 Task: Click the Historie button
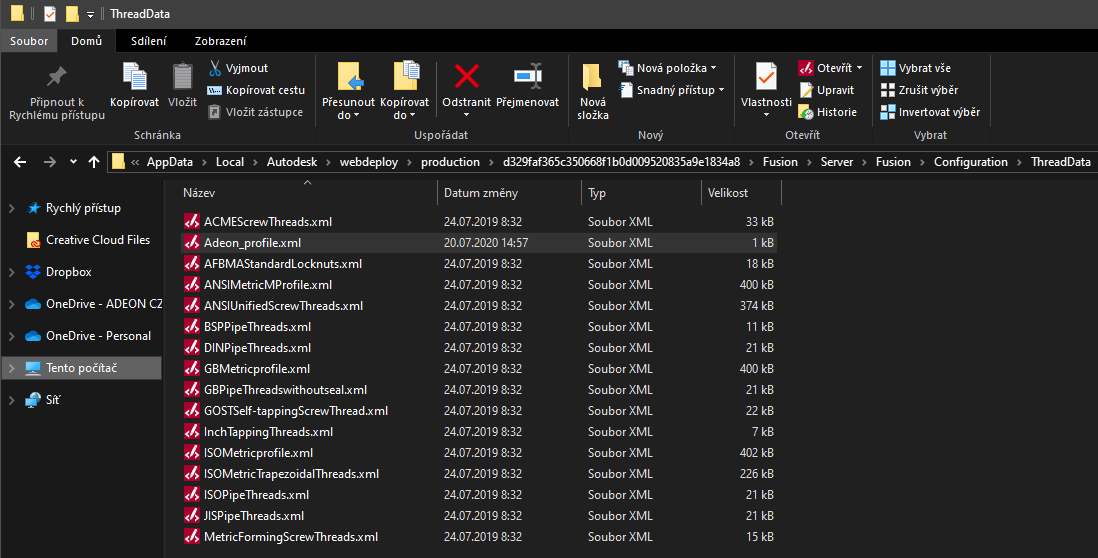click(x=828, y=112)
